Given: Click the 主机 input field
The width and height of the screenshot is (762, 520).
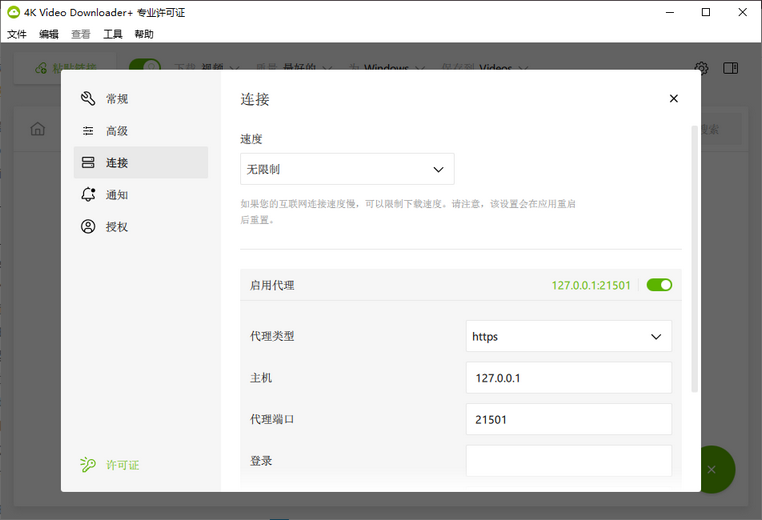Looking at the screenshot, I should tap(568, 378).
